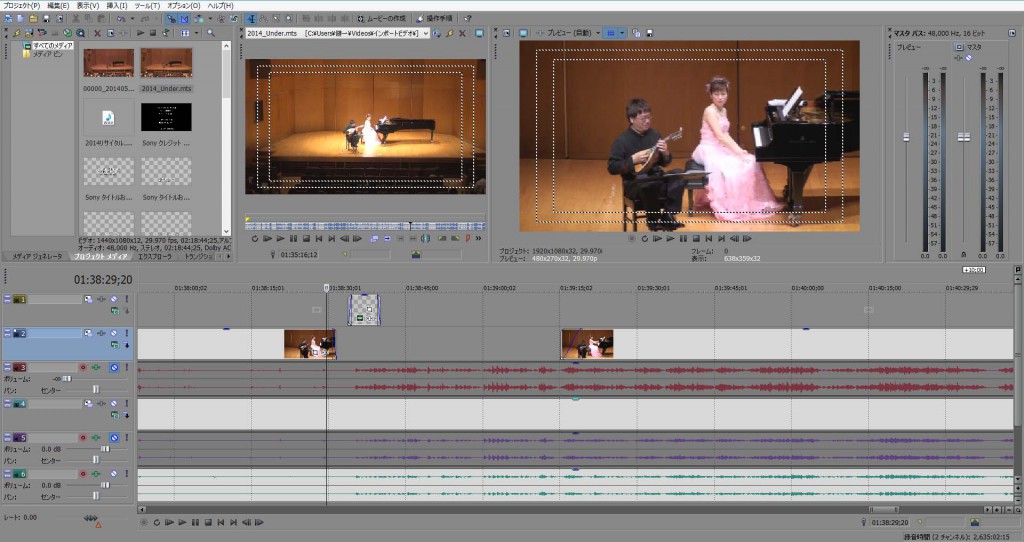Open the プロジェクト(P) menu
Viewport: 1024px width, 542px height.
(22, 5)
